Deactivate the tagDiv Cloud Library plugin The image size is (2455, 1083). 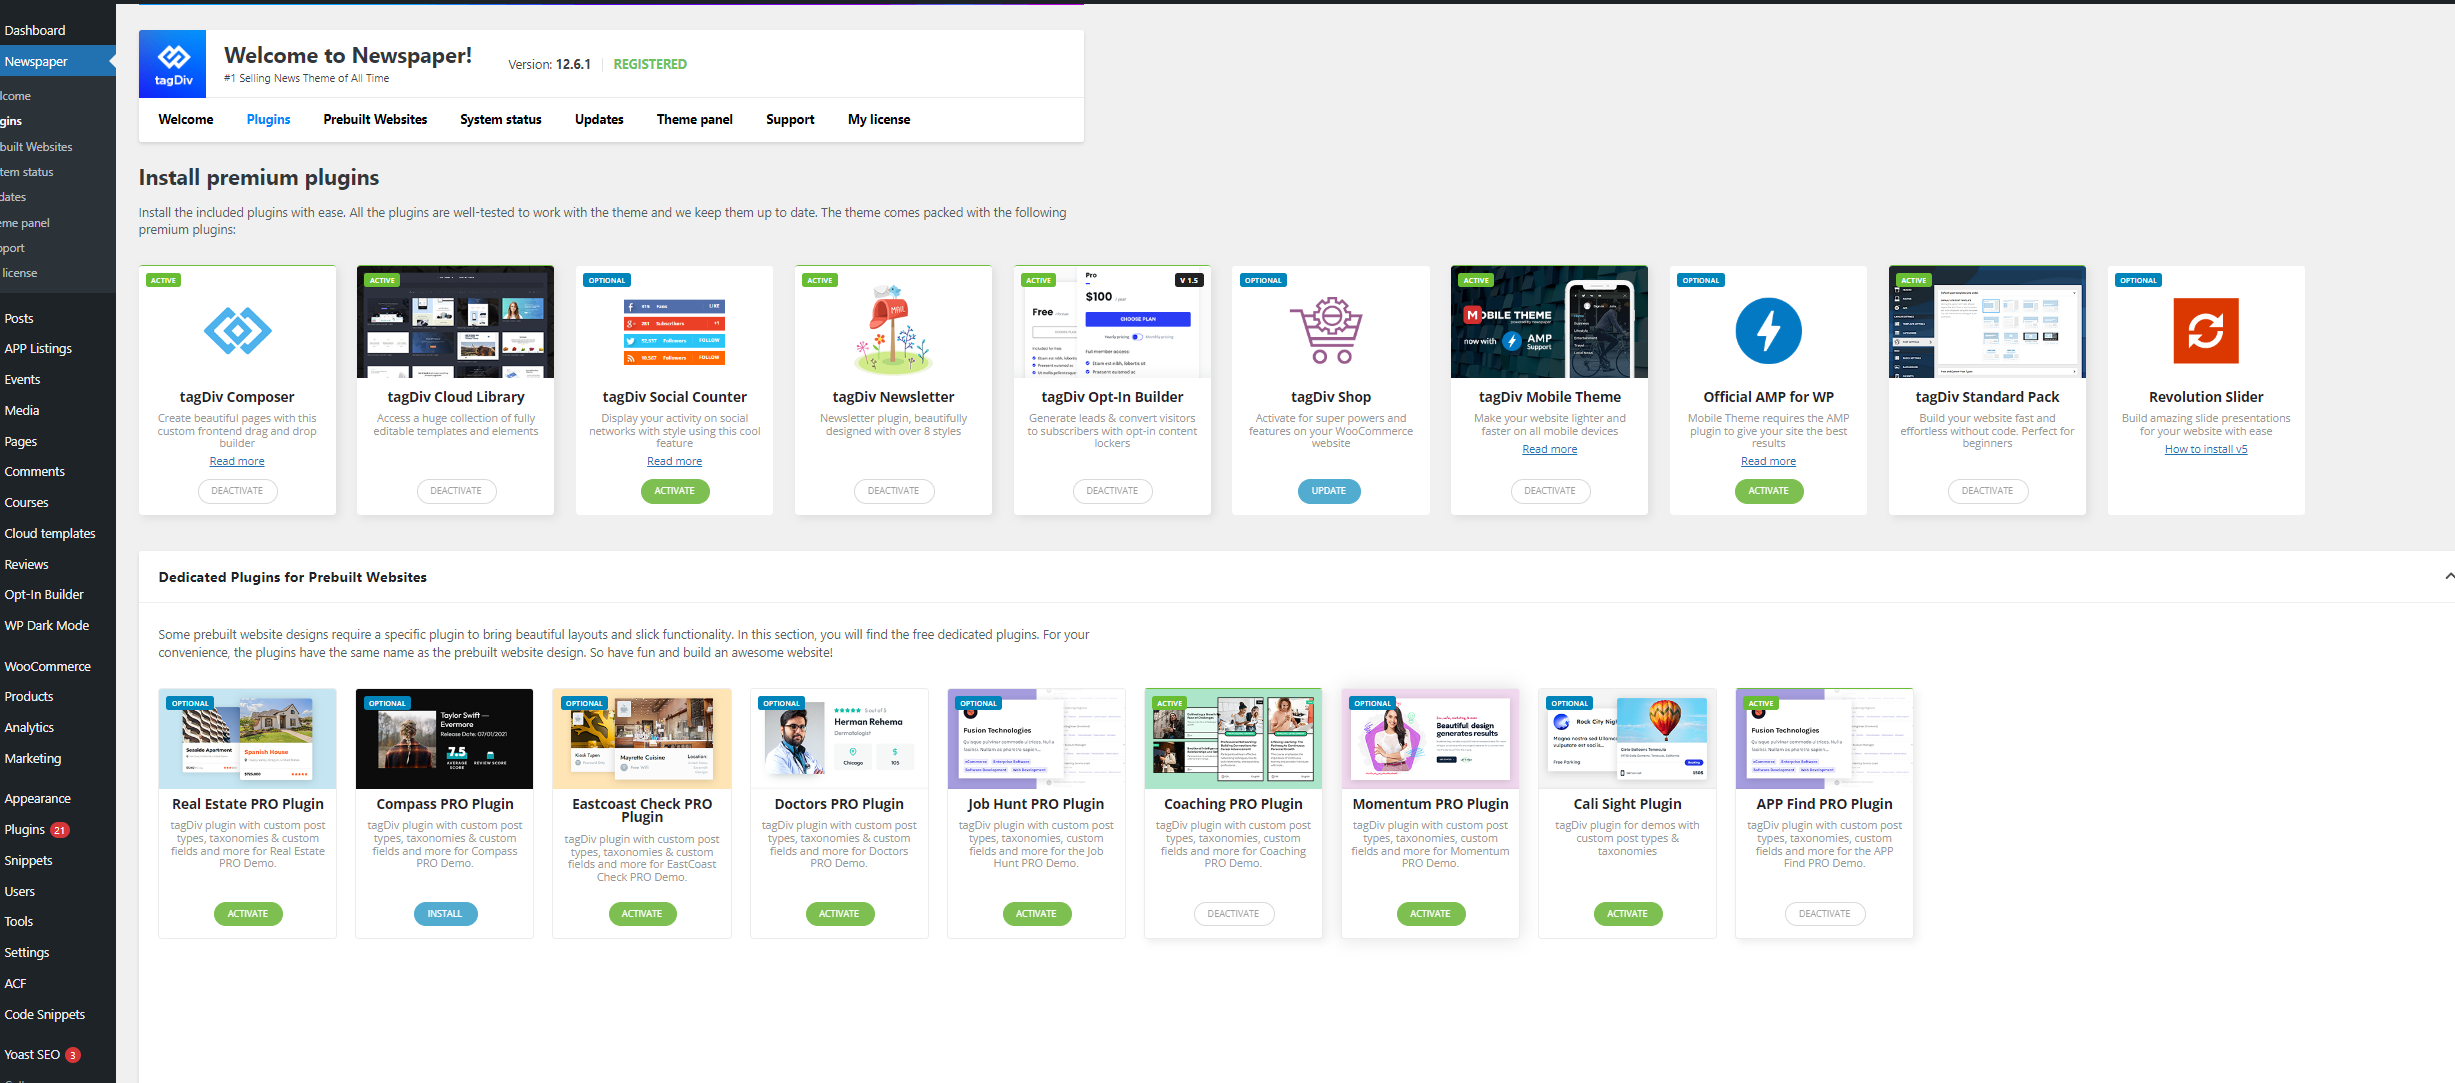click(456, 491)
